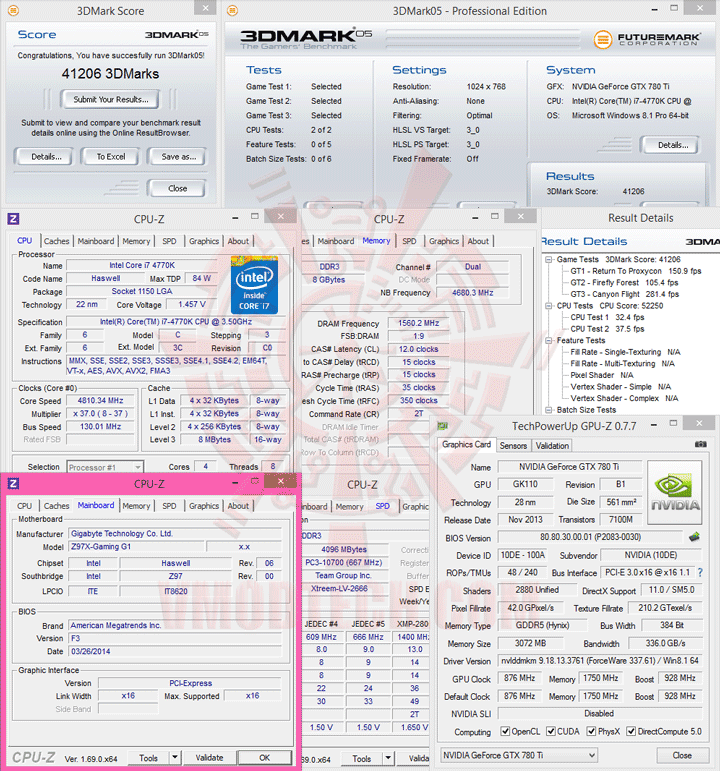720x771 pixels.
Task: Click Details button in 3DMark Score window
Action: click(x=46, y=157)
